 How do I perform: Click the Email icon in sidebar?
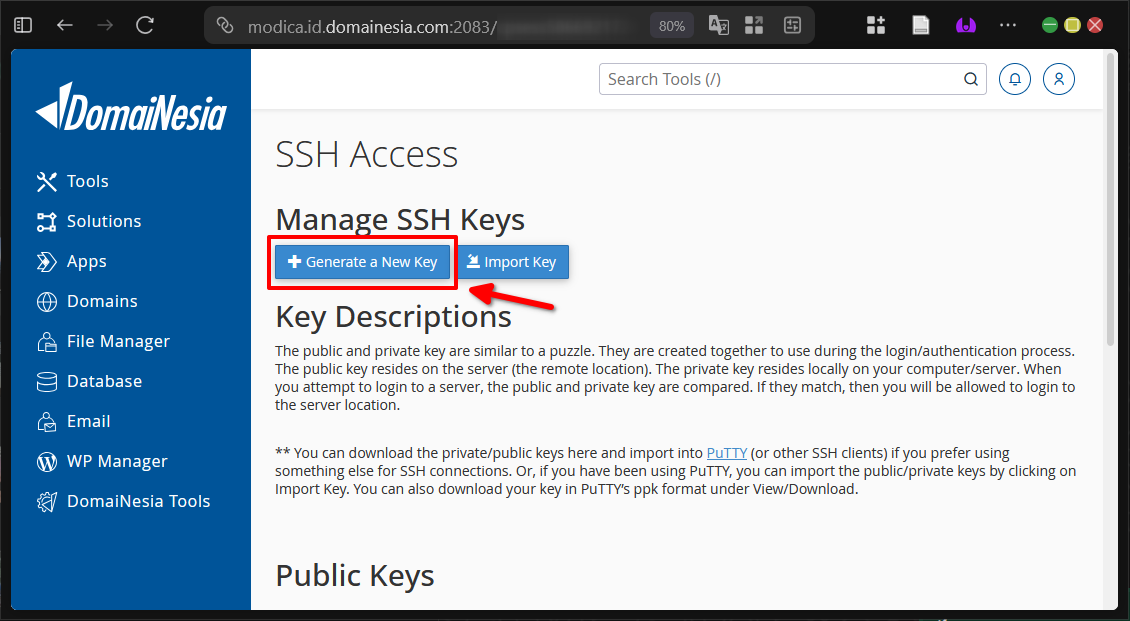[47, 421]
